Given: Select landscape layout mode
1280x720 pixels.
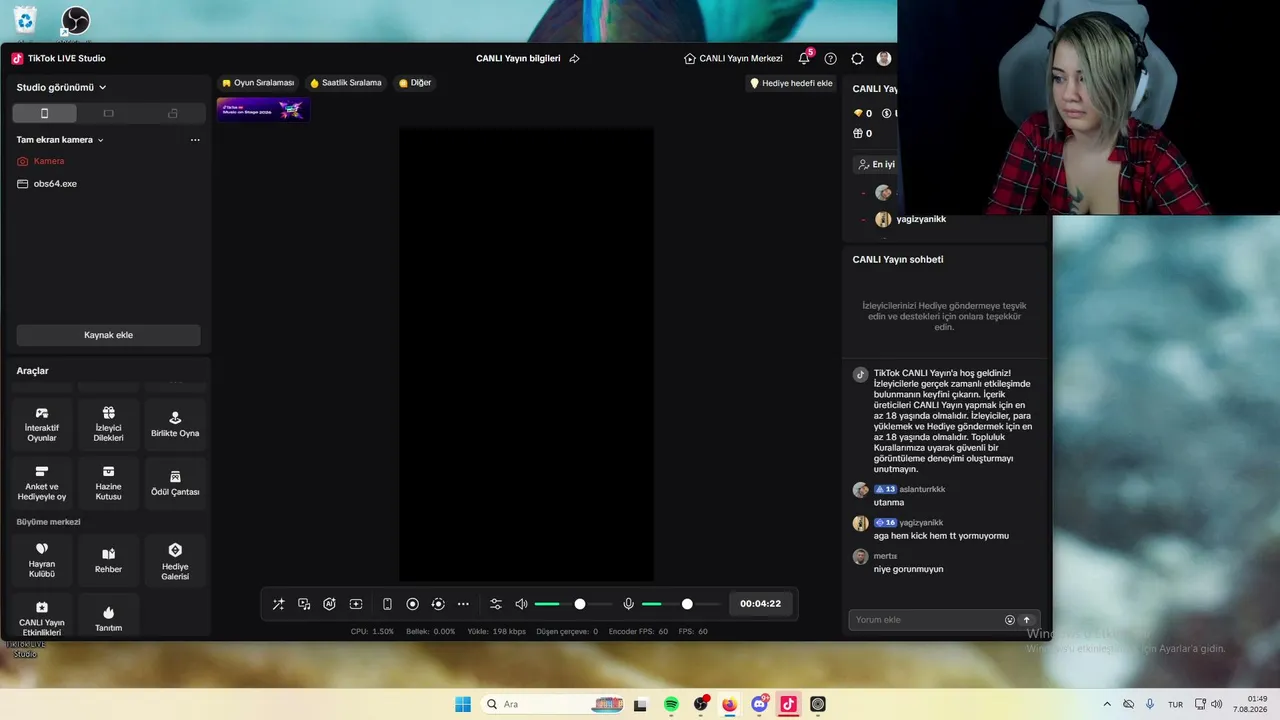Looking at the screenshot, I should tap(108, 113).
